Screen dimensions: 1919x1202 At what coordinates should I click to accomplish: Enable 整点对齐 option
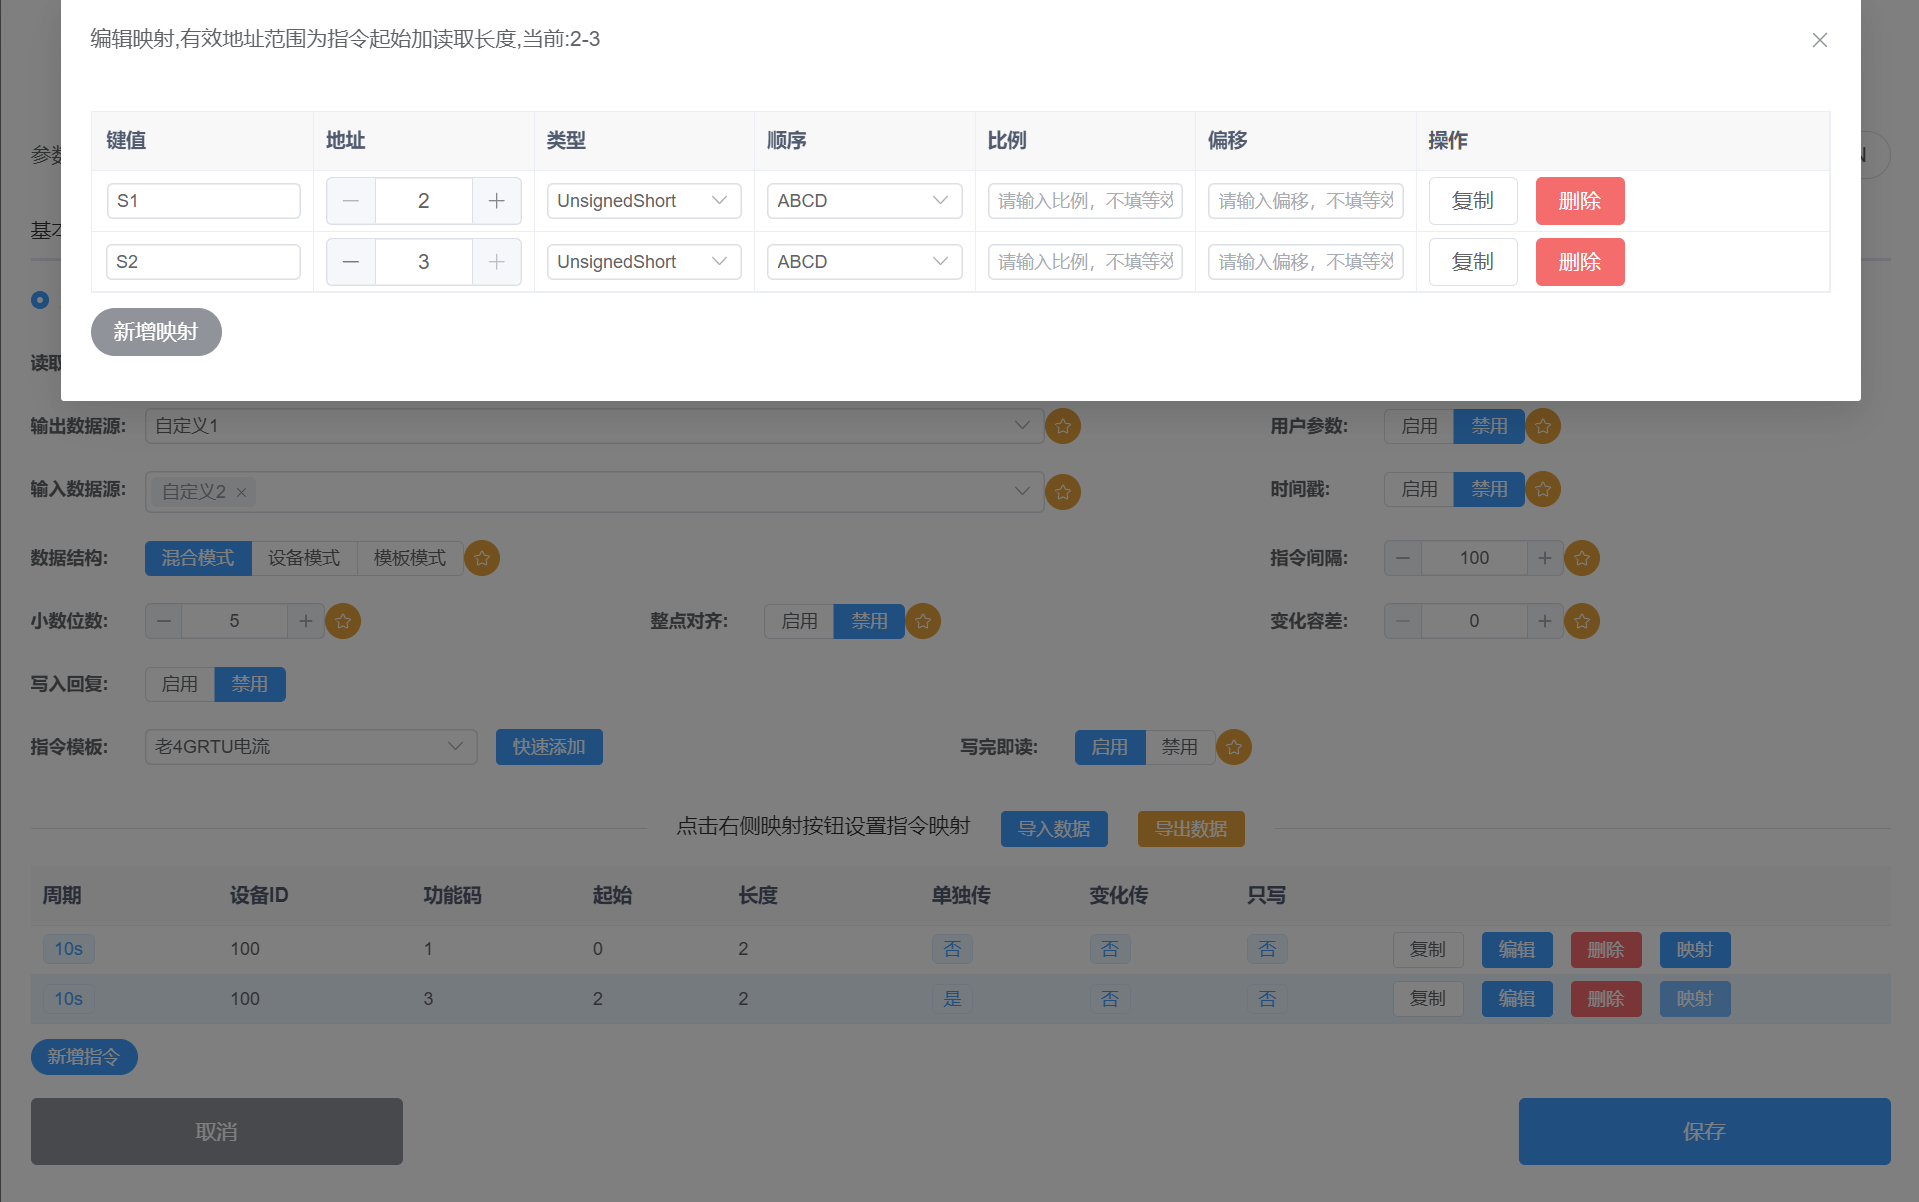click(799, 621)
